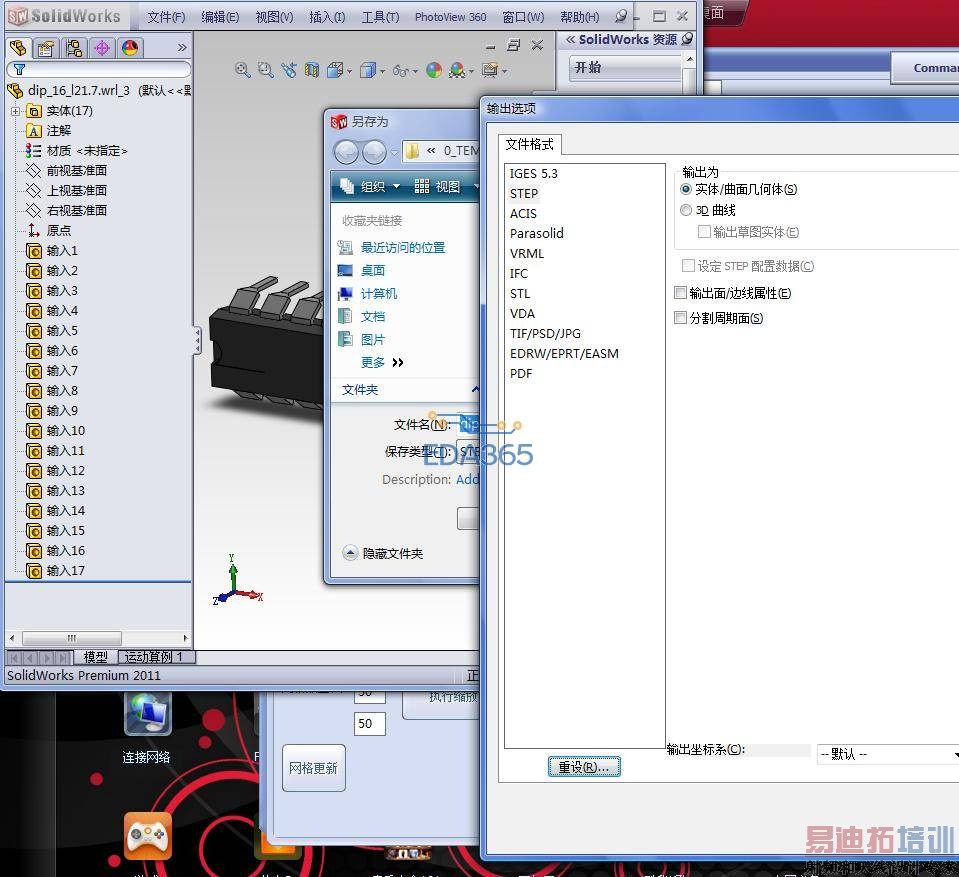Open 插入(I) menu

coord(327,17)
